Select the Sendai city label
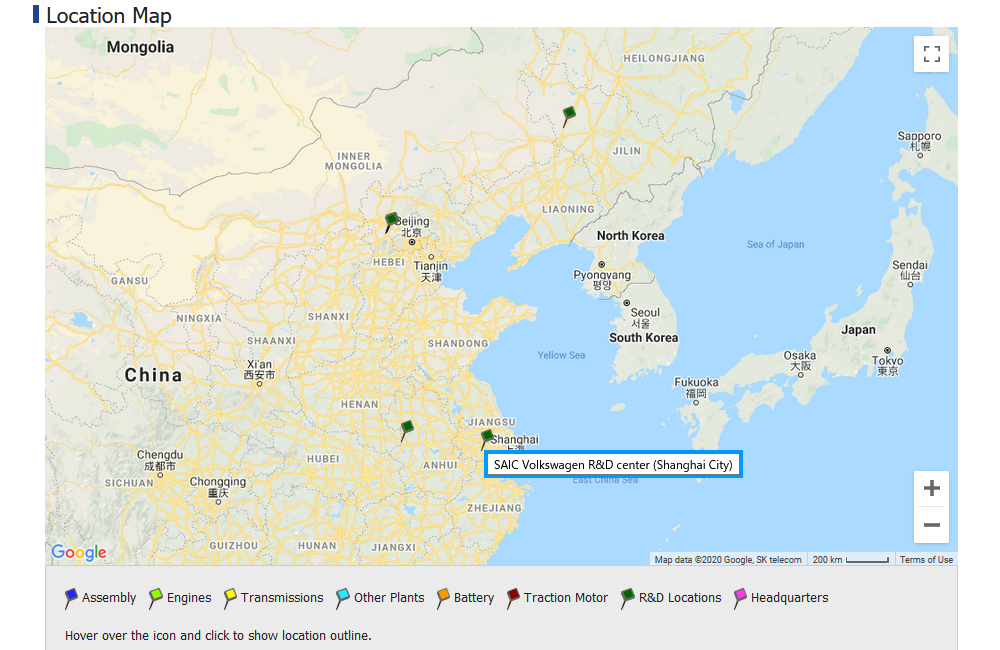Viewport: 1000px width, 650px height. 910,270
